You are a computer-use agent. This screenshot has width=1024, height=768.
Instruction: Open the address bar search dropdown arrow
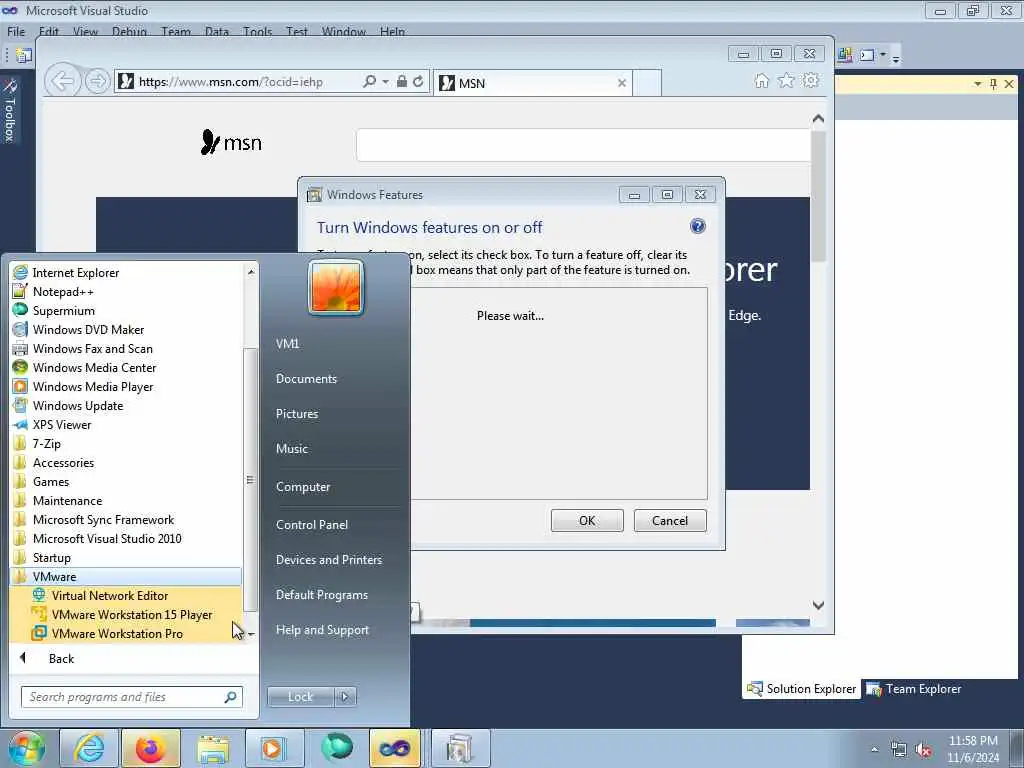385,82
